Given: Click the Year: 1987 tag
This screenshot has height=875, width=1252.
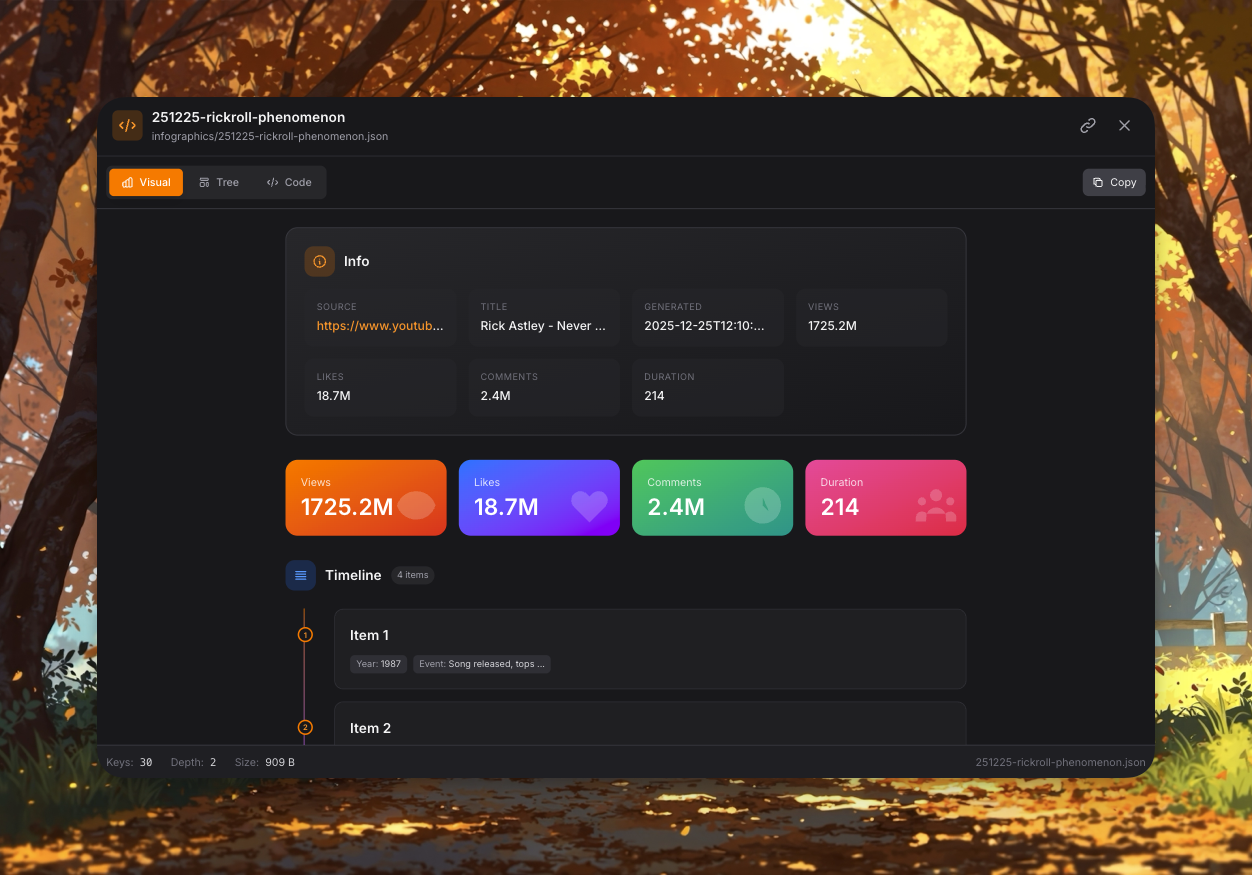Looking at the screenshot, I should [379, 664].
